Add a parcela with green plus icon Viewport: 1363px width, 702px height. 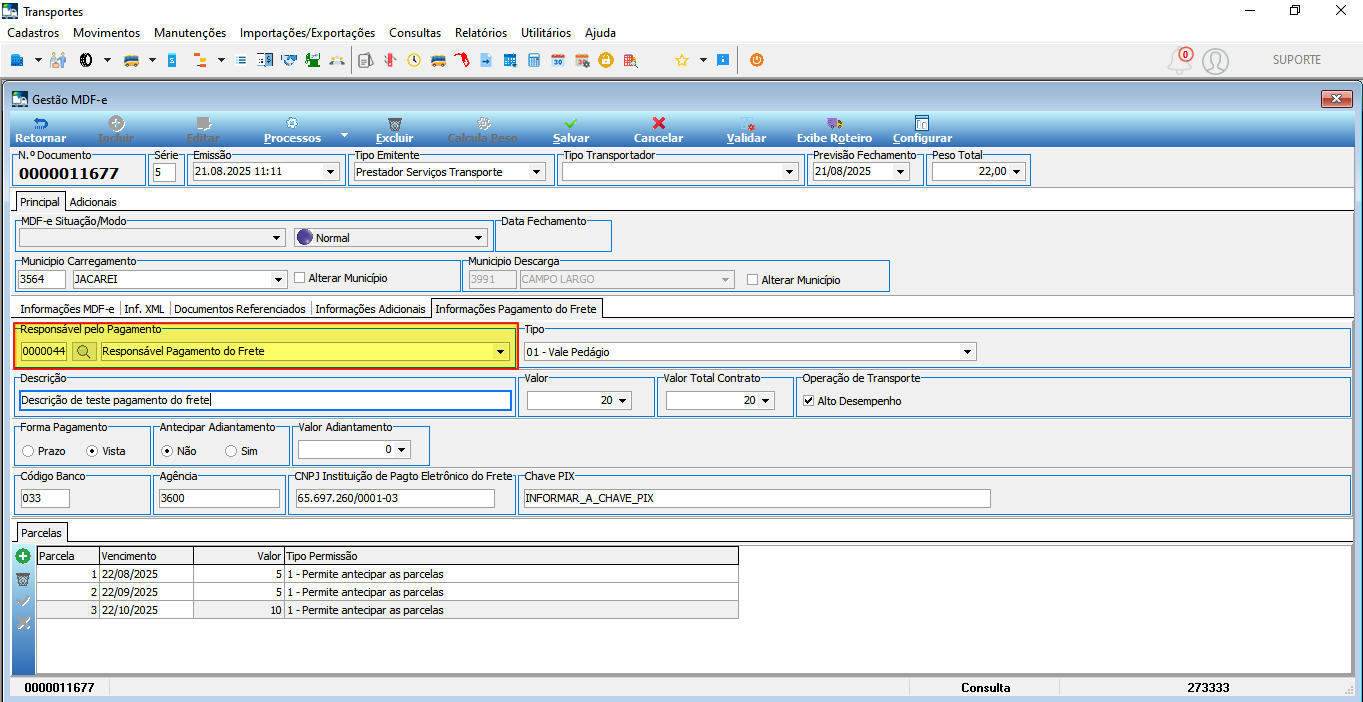[24, 556]
